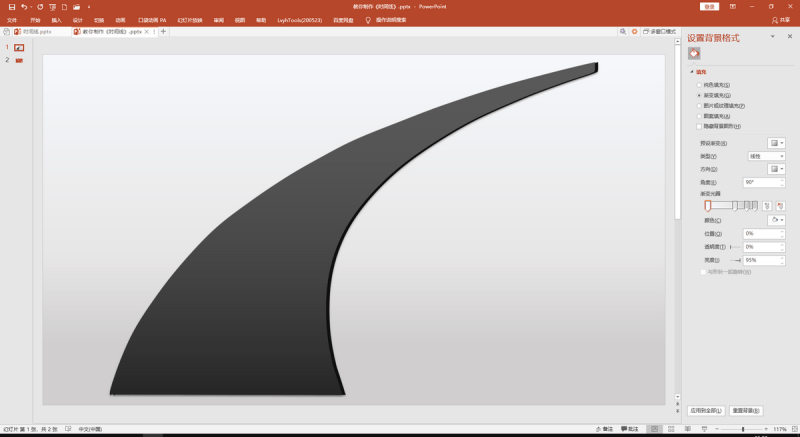
Task: Add a gradient stop with the add icon
Action: pos(768,204)
